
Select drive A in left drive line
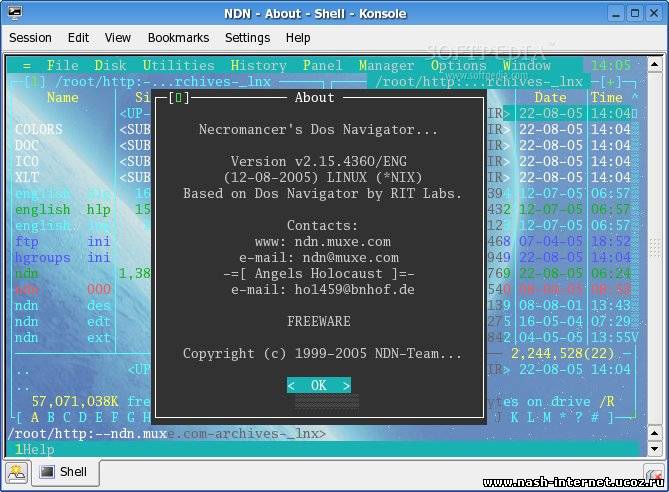(x=35, y=417)
